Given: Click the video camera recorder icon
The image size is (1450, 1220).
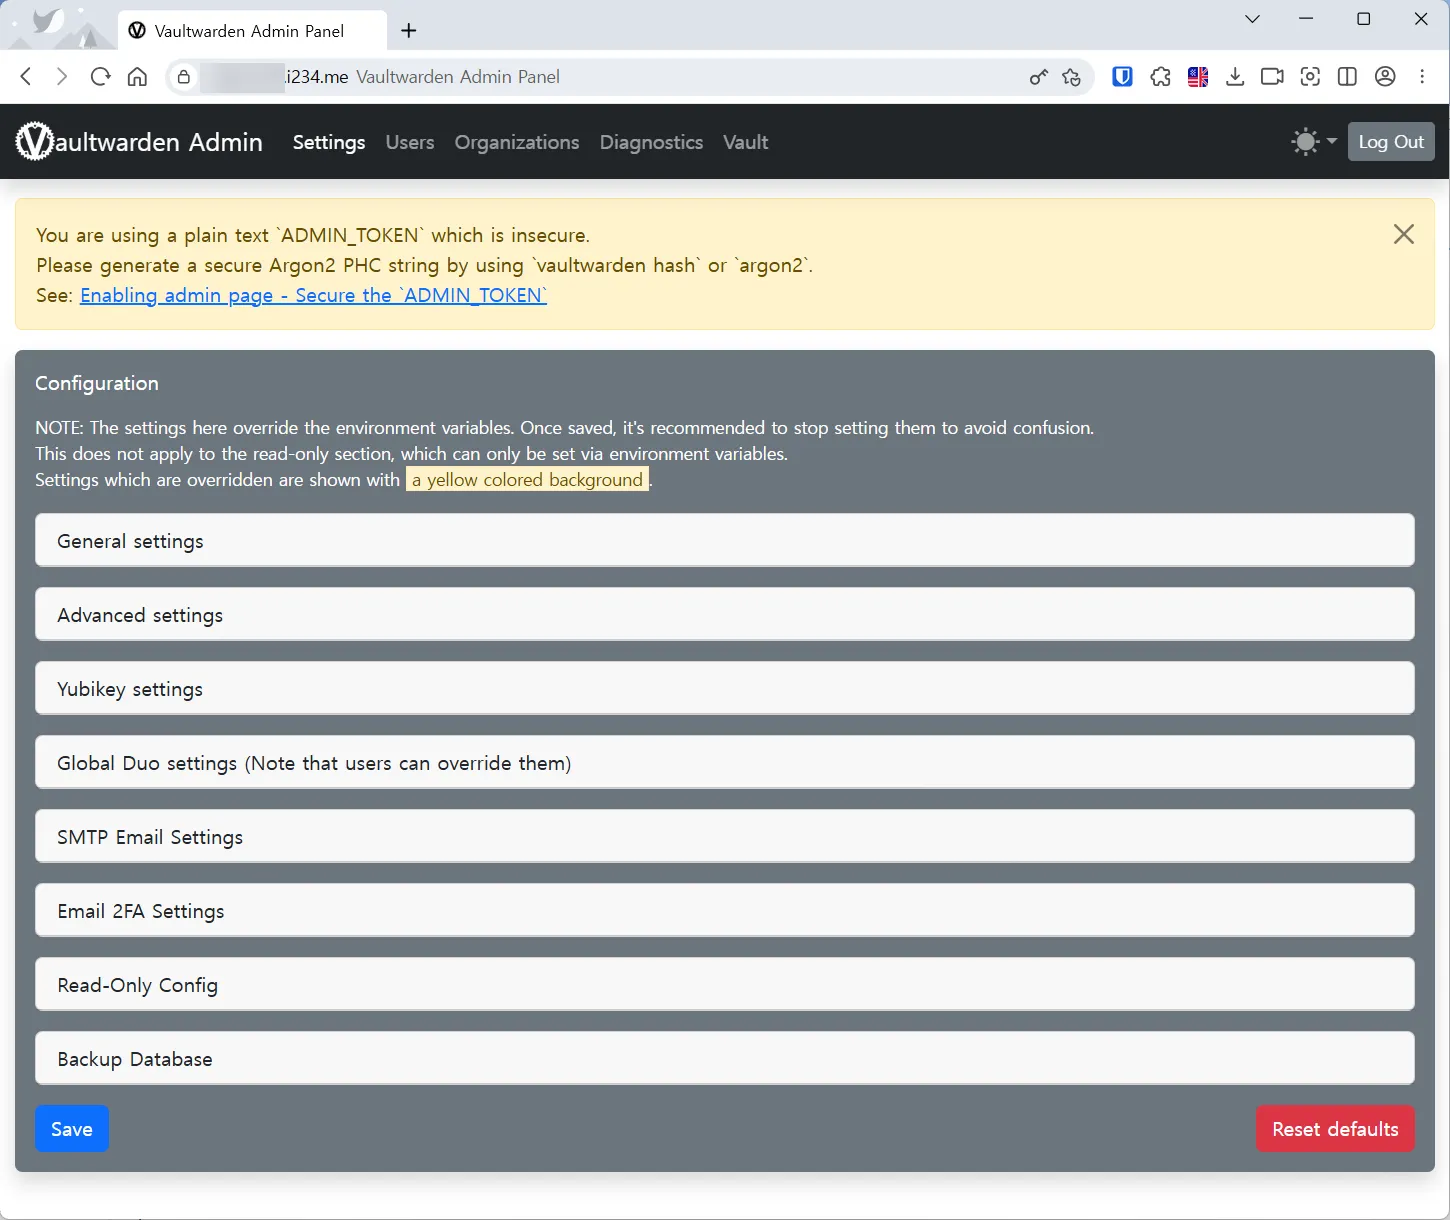Looking at the screenshot, I should 1272,77.
